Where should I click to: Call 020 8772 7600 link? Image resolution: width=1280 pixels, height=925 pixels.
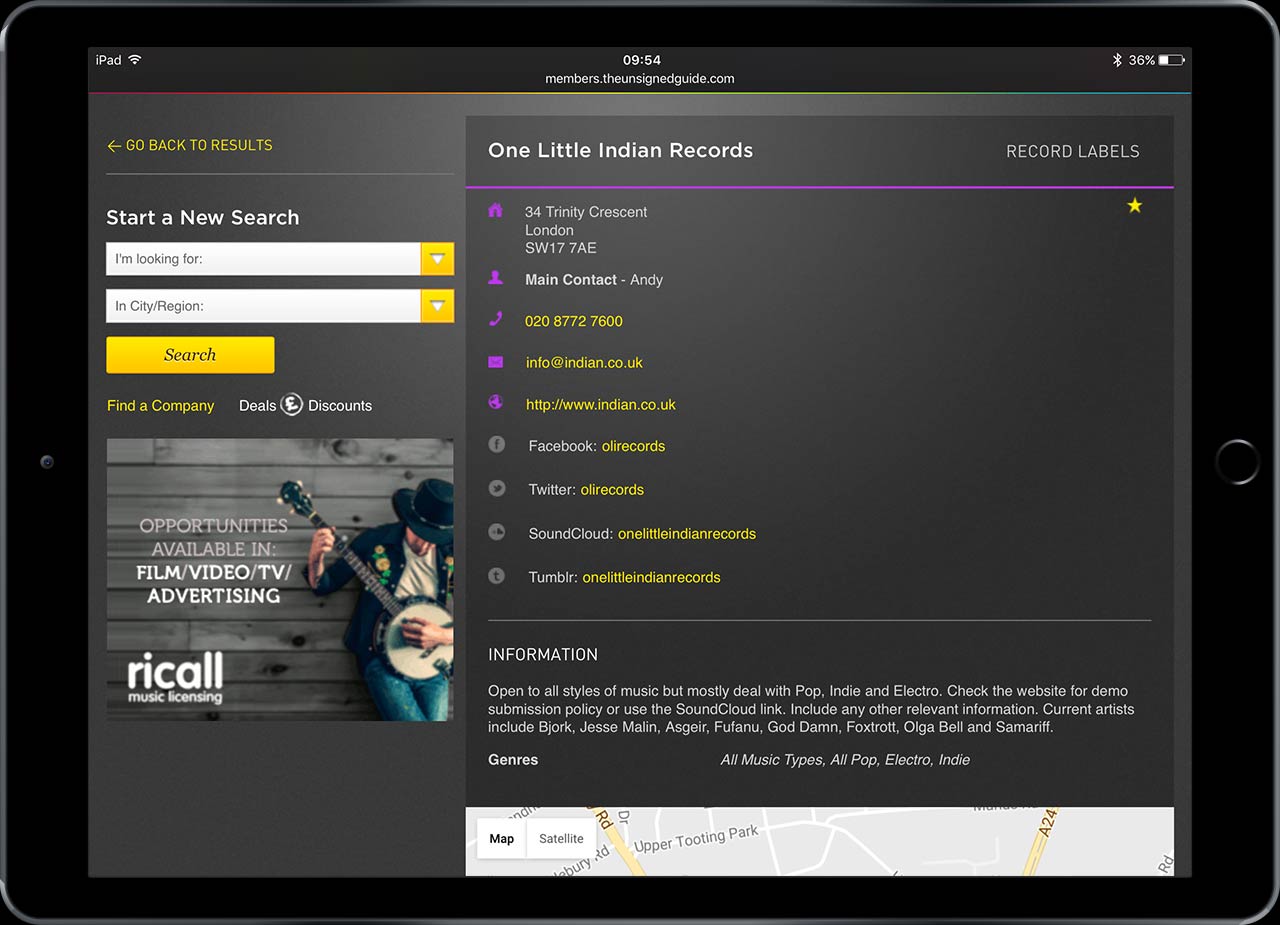click(574, 321)
